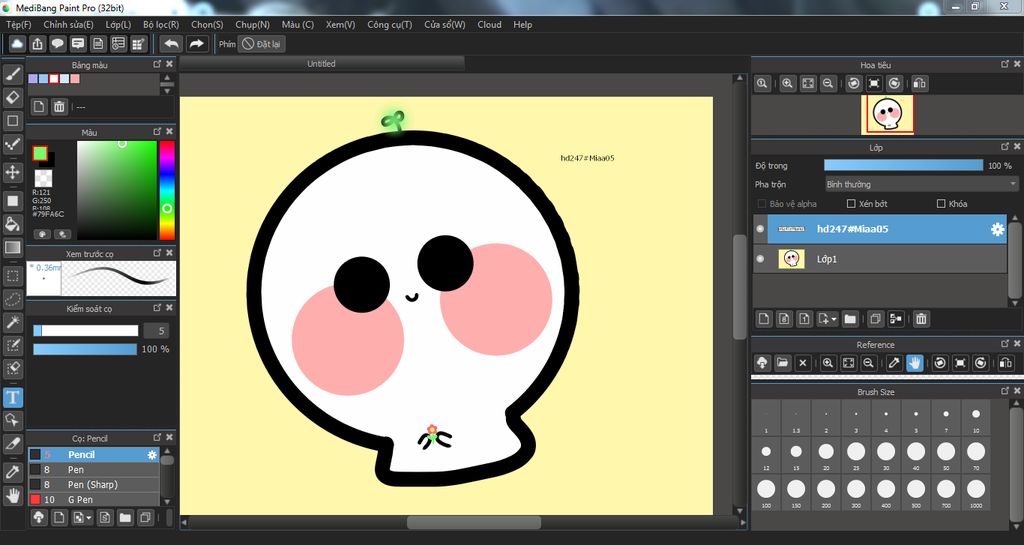Add a new layer folder in Lớp panel
This screenshot has height=545, width=1024.
pos(850,319)
